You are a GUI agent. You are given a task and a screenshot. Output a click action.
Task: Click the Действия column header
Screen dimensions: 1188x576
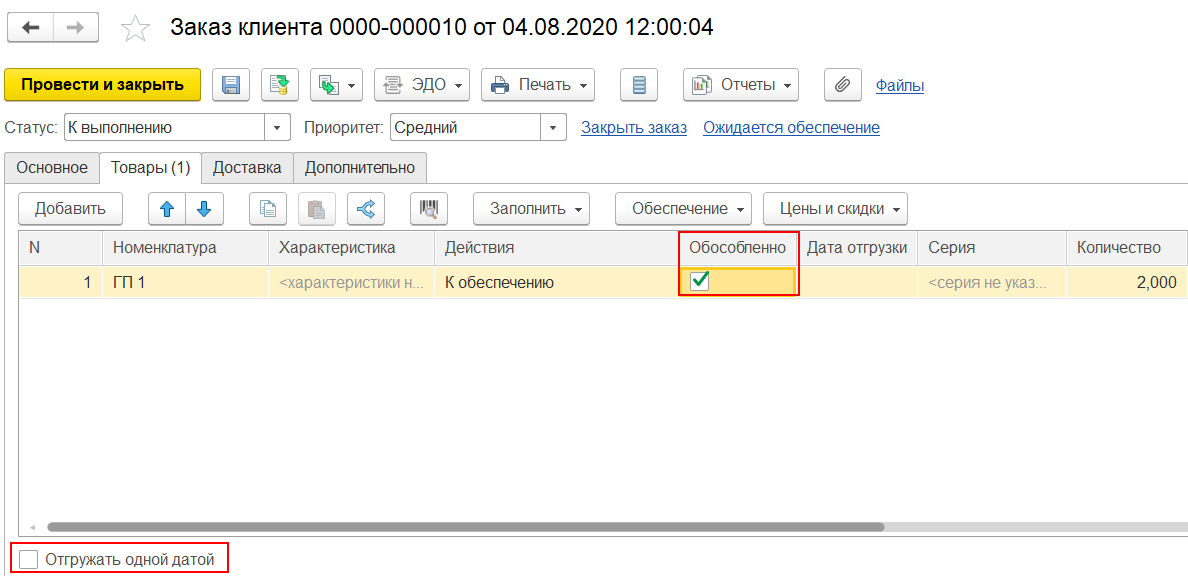click(x=557, y=248)
